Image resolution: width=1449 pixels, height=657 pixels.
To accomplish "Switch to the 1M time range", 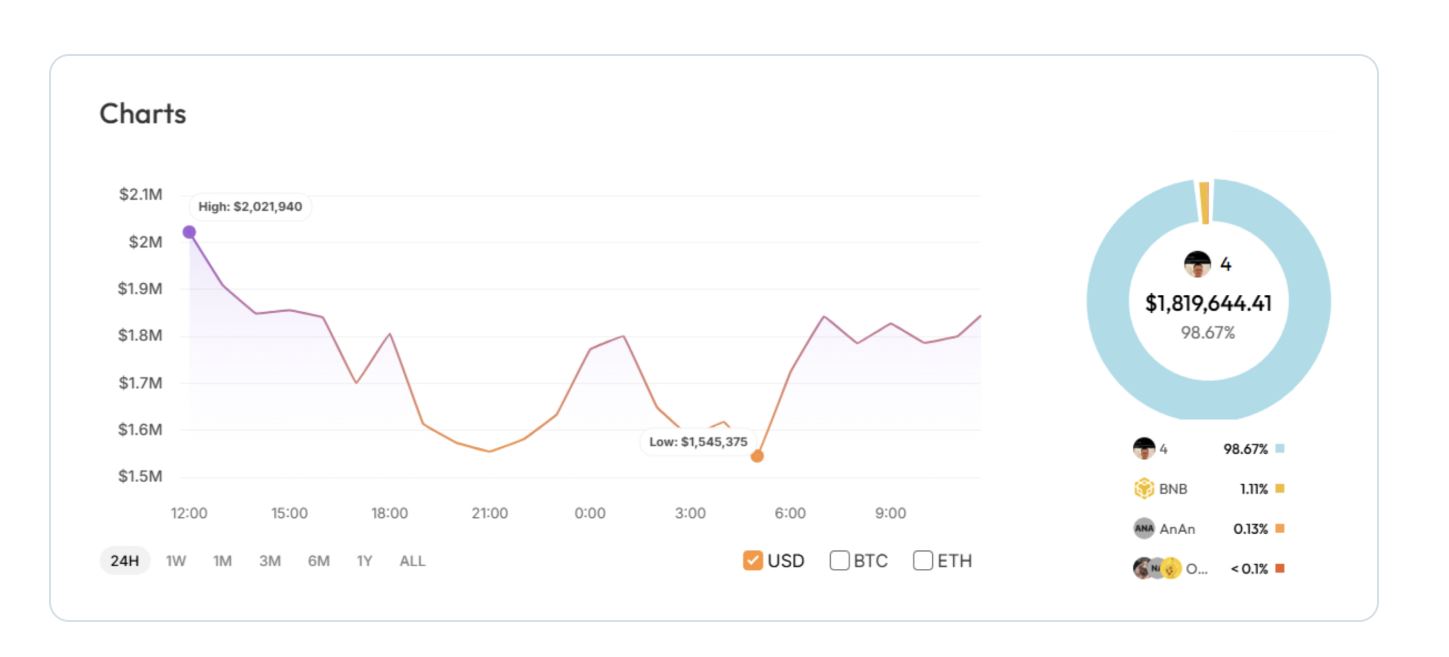I will point(222,561).
